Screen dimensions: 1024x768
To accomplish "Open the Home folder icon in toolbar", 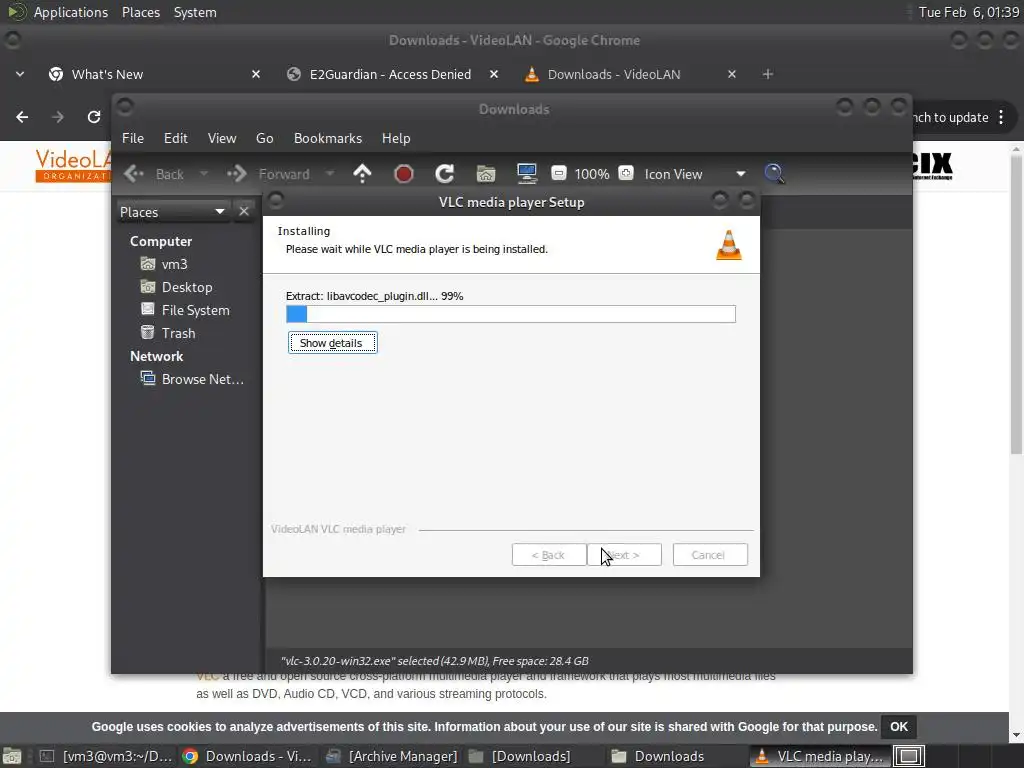I will point(486,174).
